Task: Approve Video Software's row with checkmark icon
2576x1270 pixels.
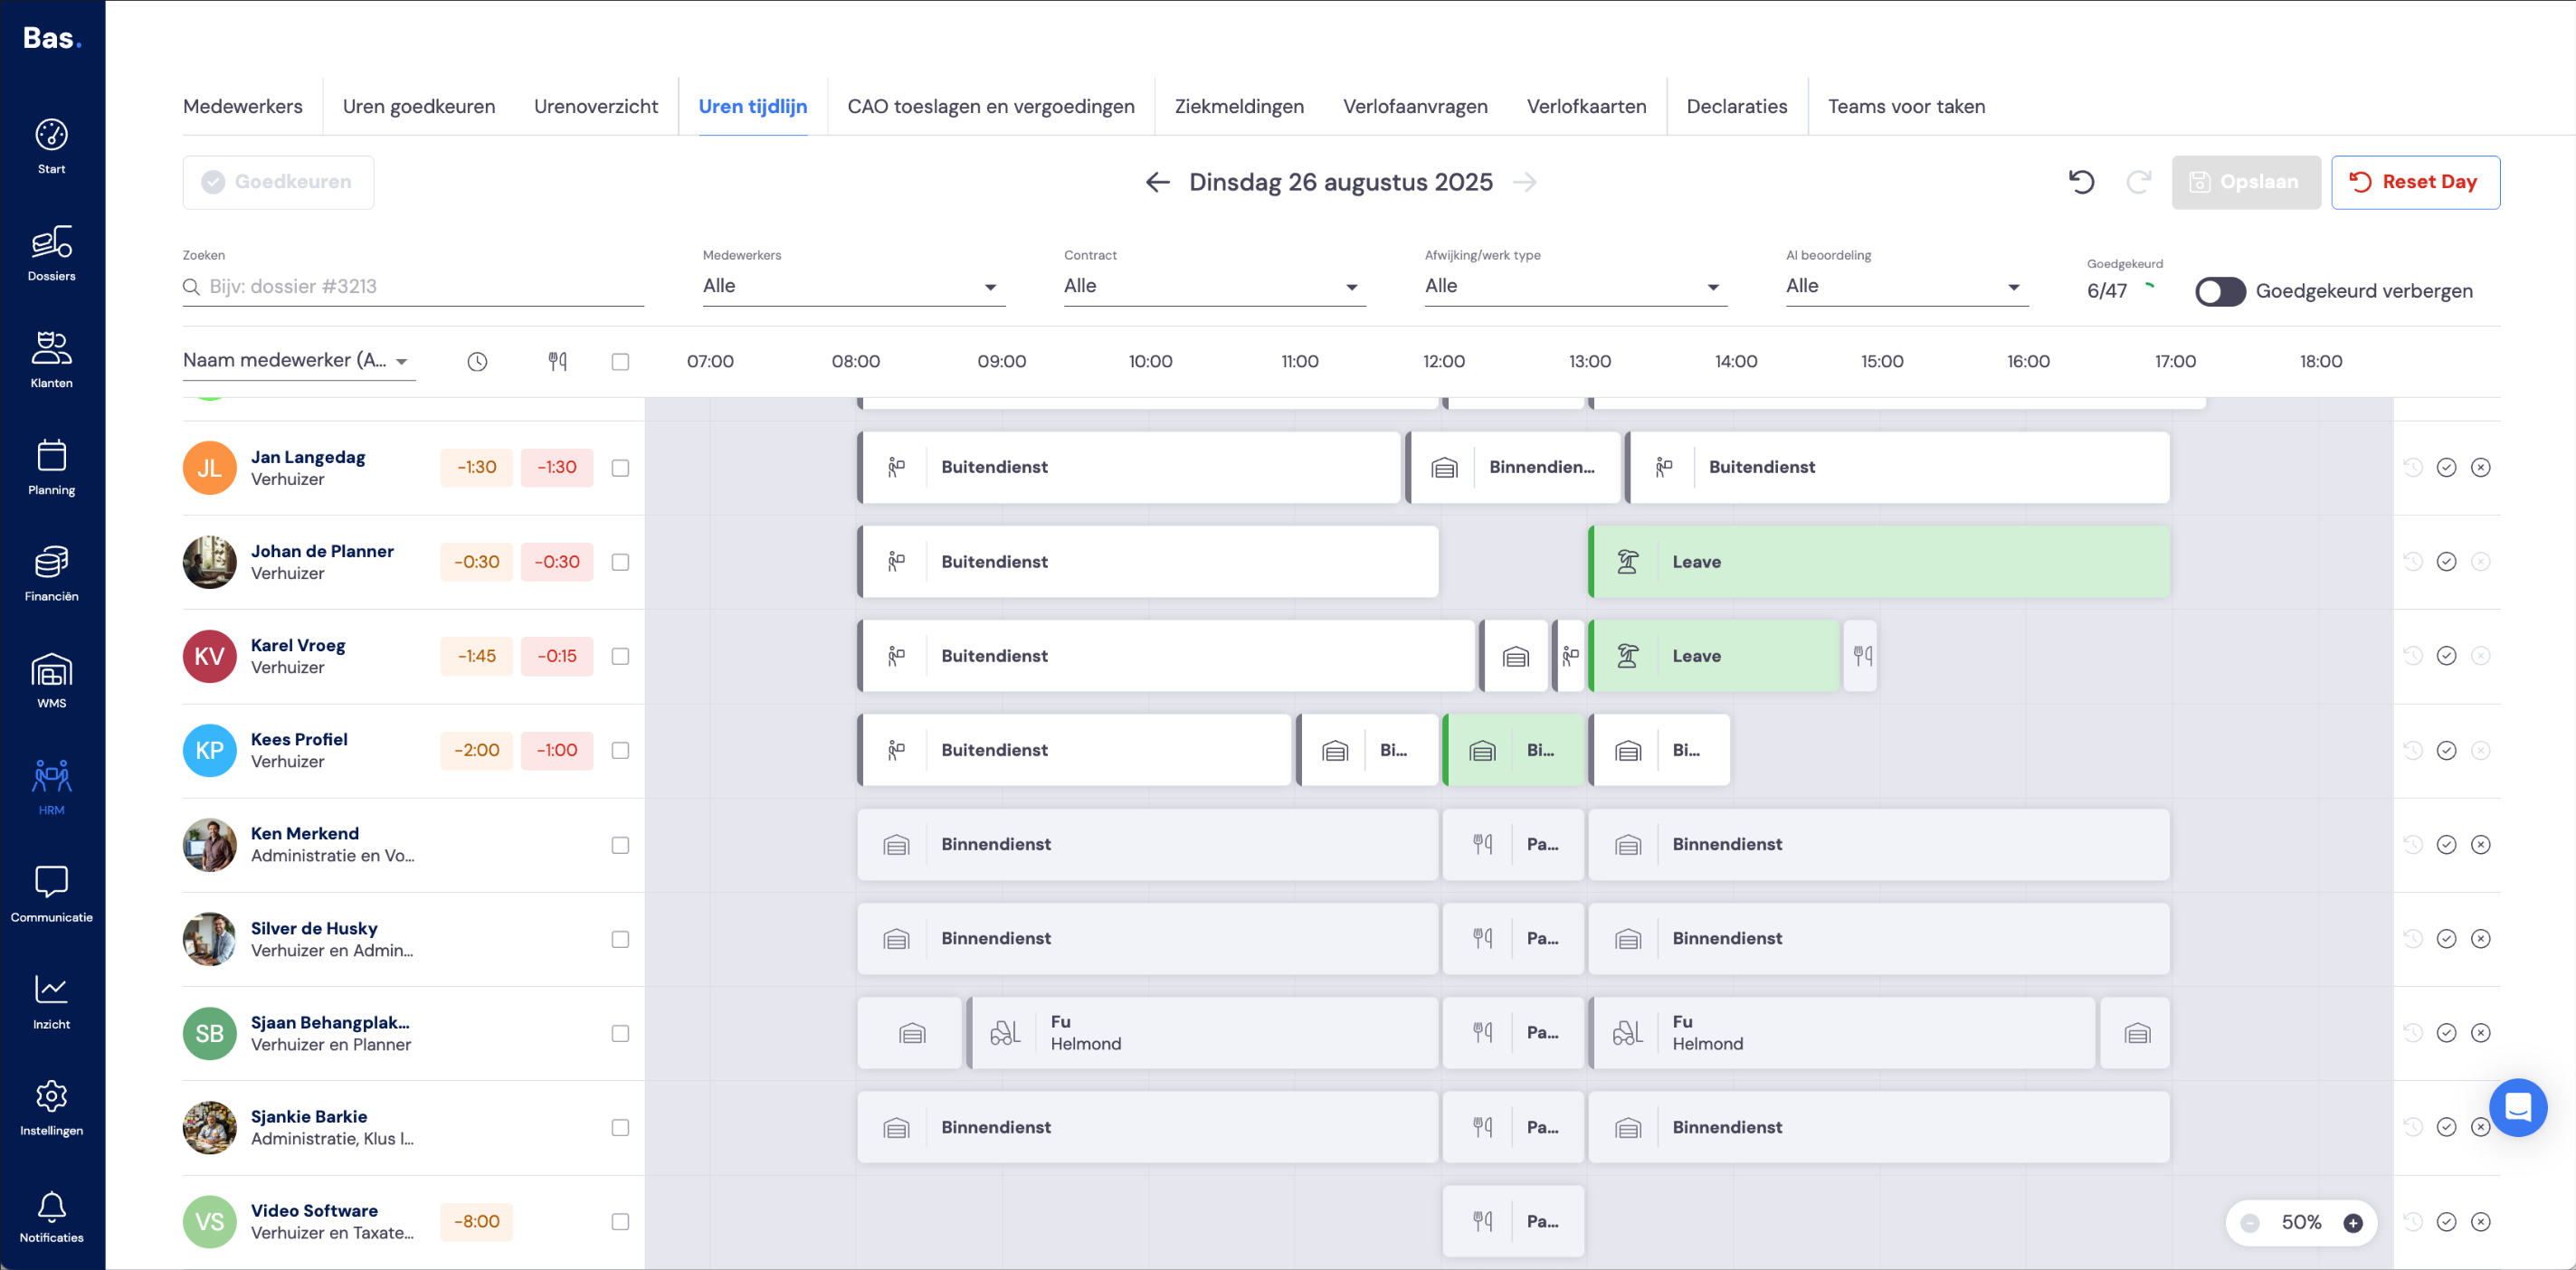Action: 2446,1222
